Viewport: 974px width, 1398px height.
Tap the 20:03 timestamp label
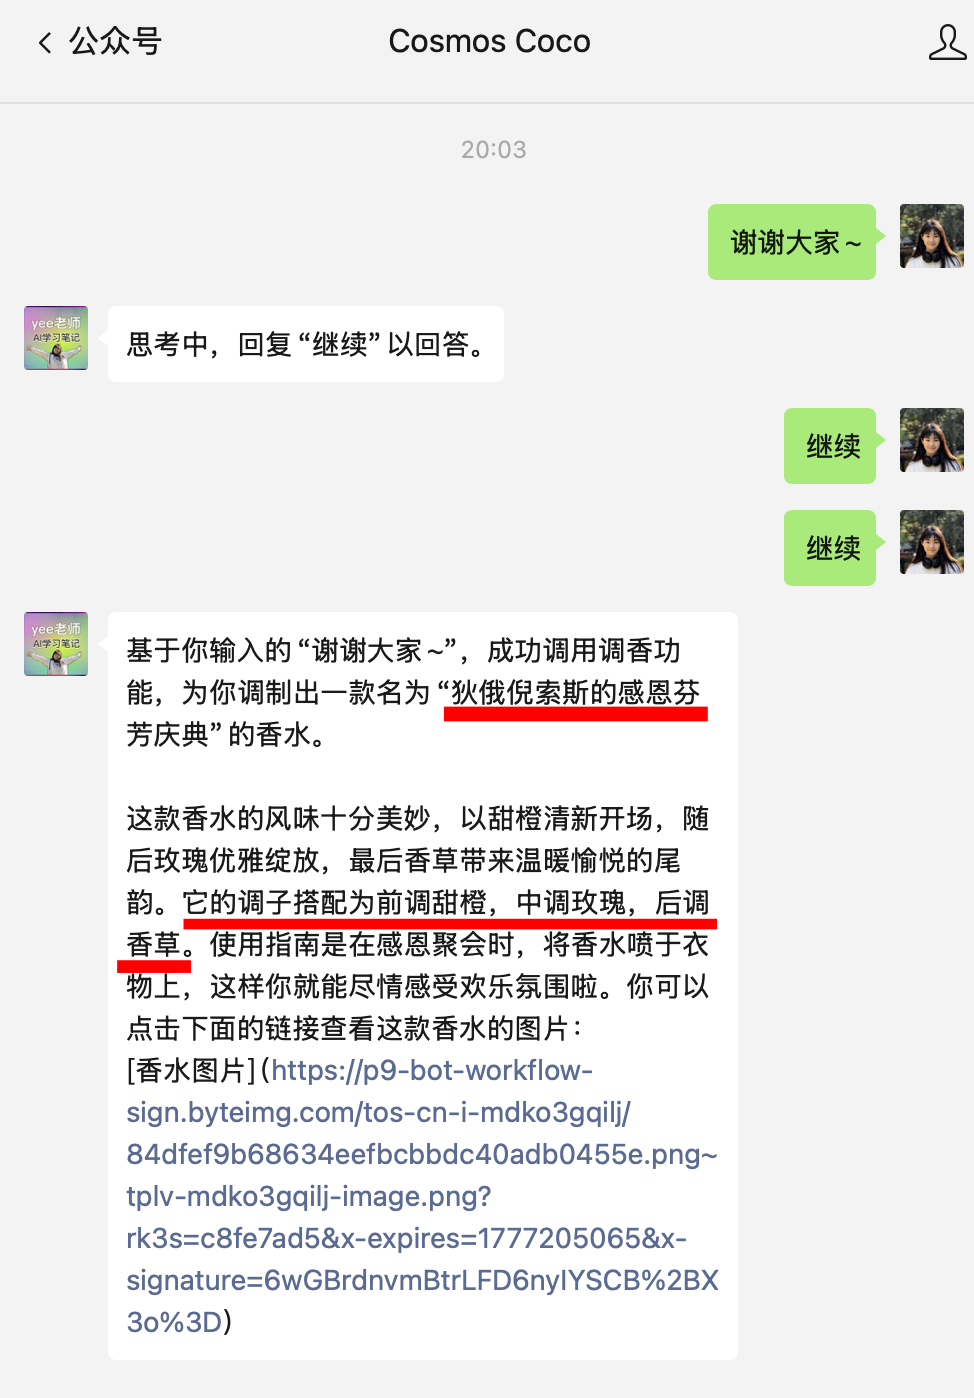point(493,150)
